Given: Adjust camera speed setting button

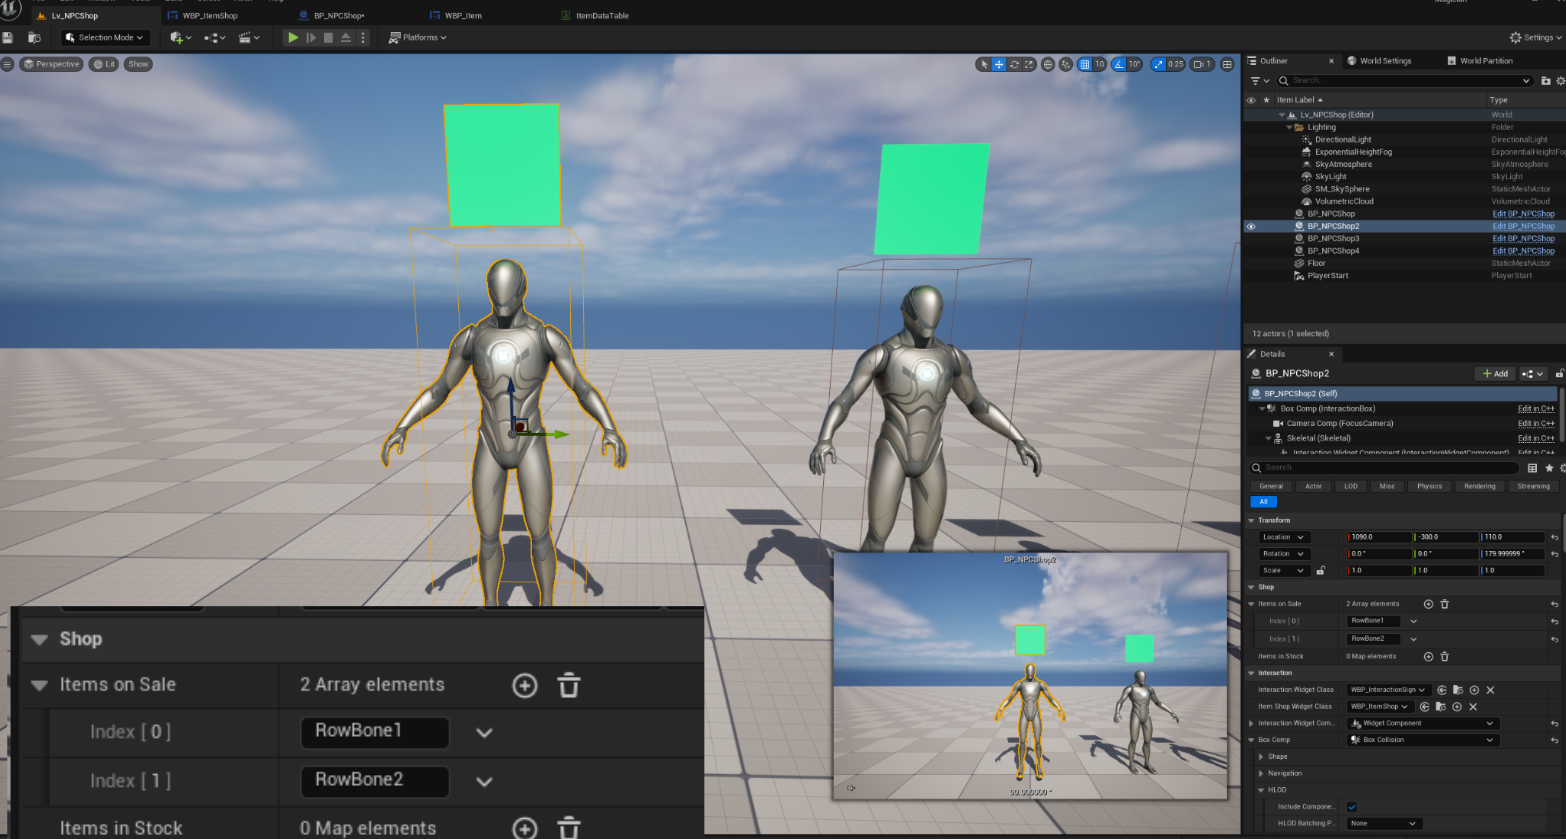Looking at the screenshot, I should (x=1203, y=64).
